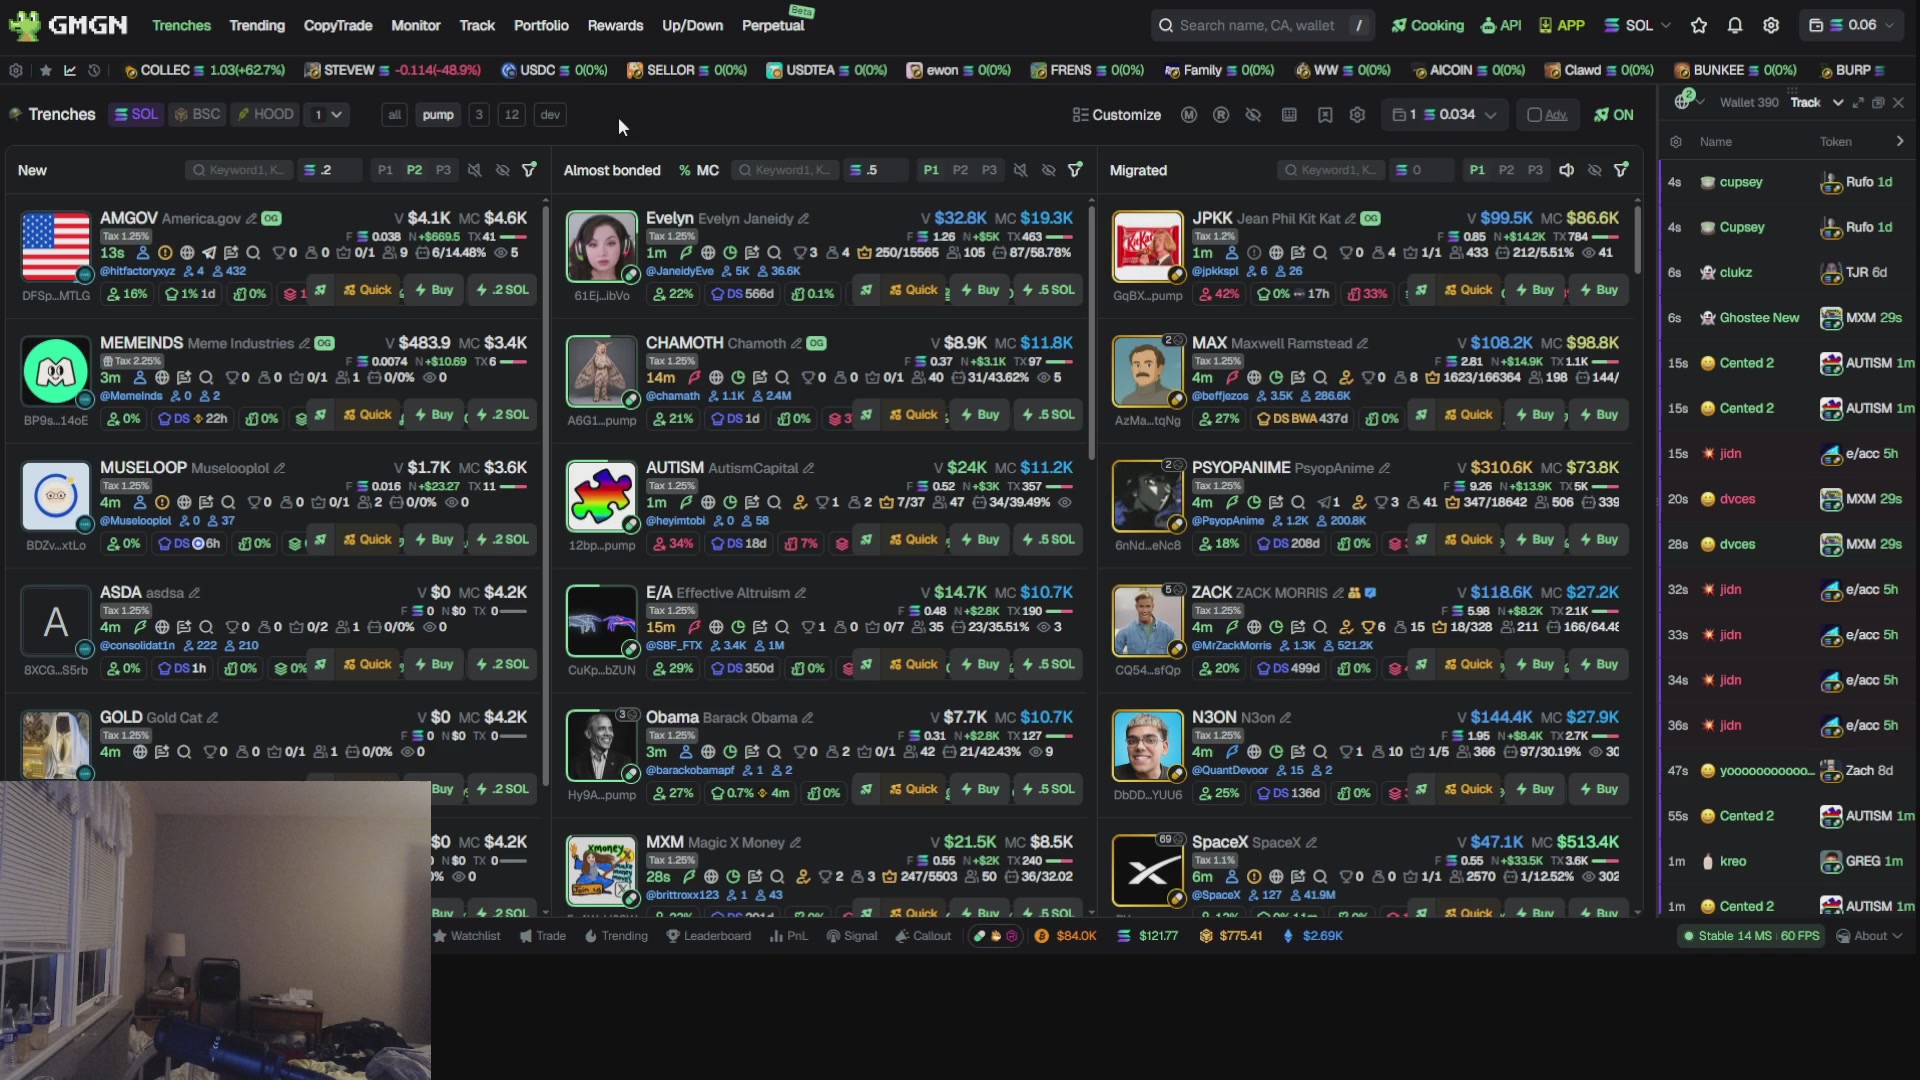The width and height of the screenshot is (1920, 1080).
Task: Toggle the quick-buy ON switch
Action: pos(1613,115)
